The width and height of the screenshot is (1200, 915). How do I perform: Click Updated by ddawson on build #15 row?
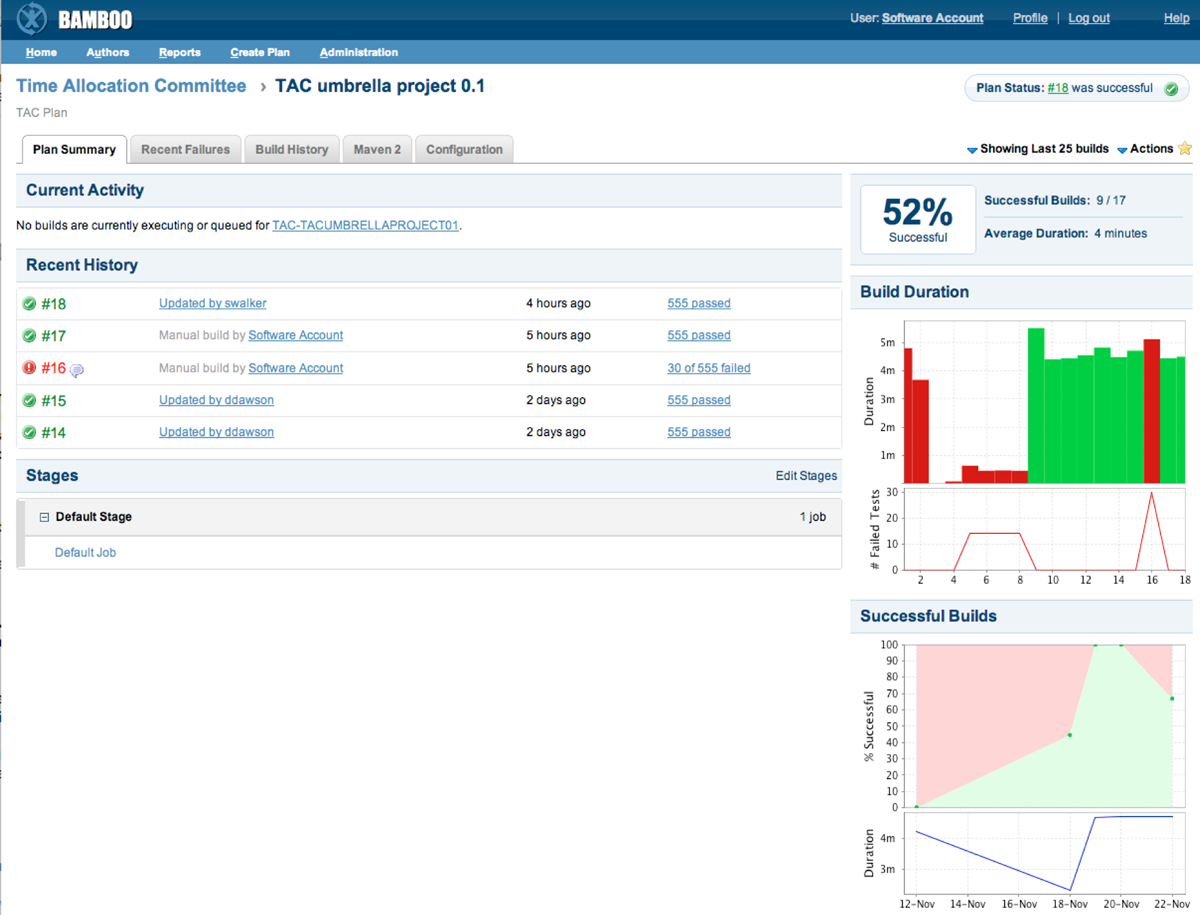pos(216,400)
